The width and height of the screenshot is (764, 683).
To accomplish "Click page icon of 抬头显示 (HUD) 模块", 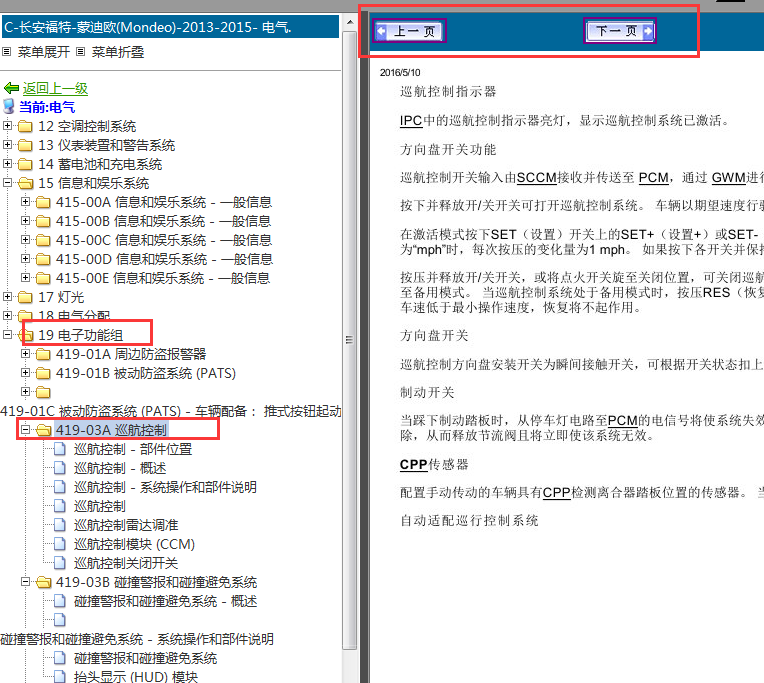I will [x=59, y=676].
